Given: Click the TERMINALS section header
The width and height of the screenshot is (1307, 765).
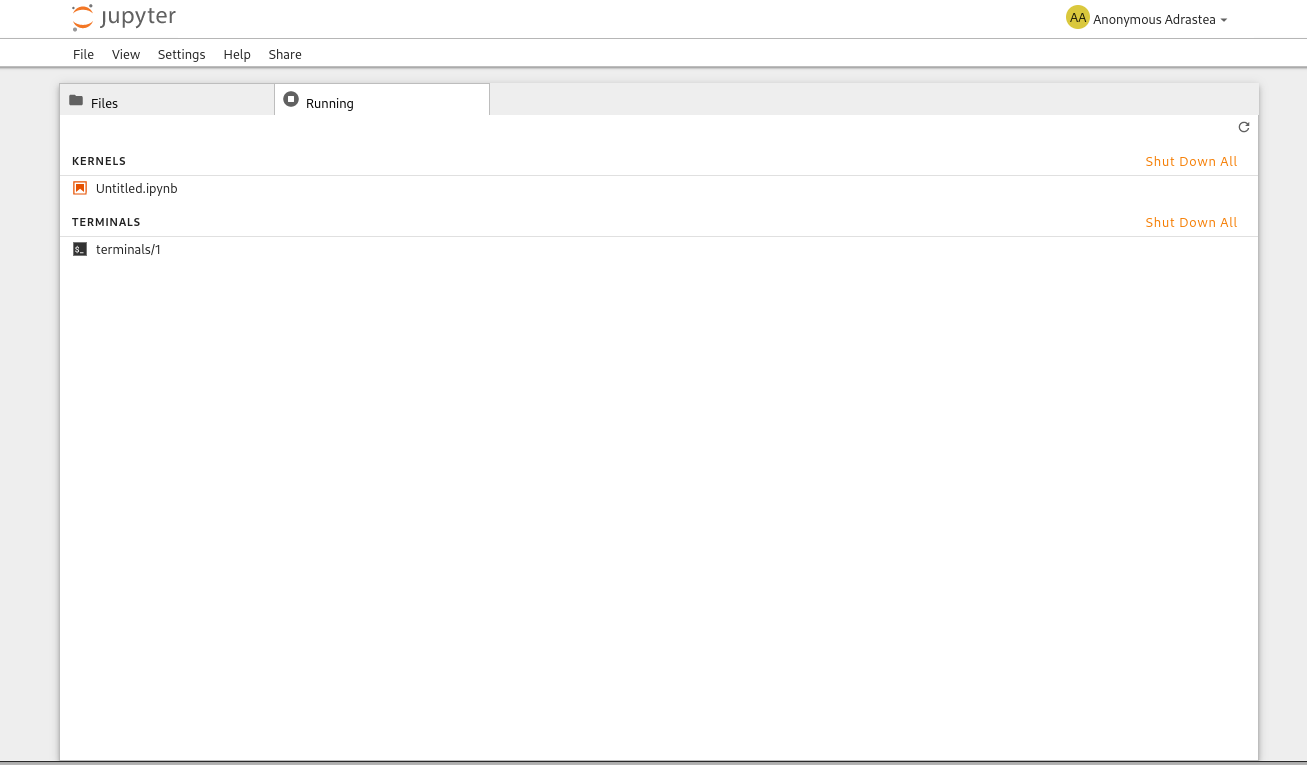Looking at the screenshot, I should point(106,222).
